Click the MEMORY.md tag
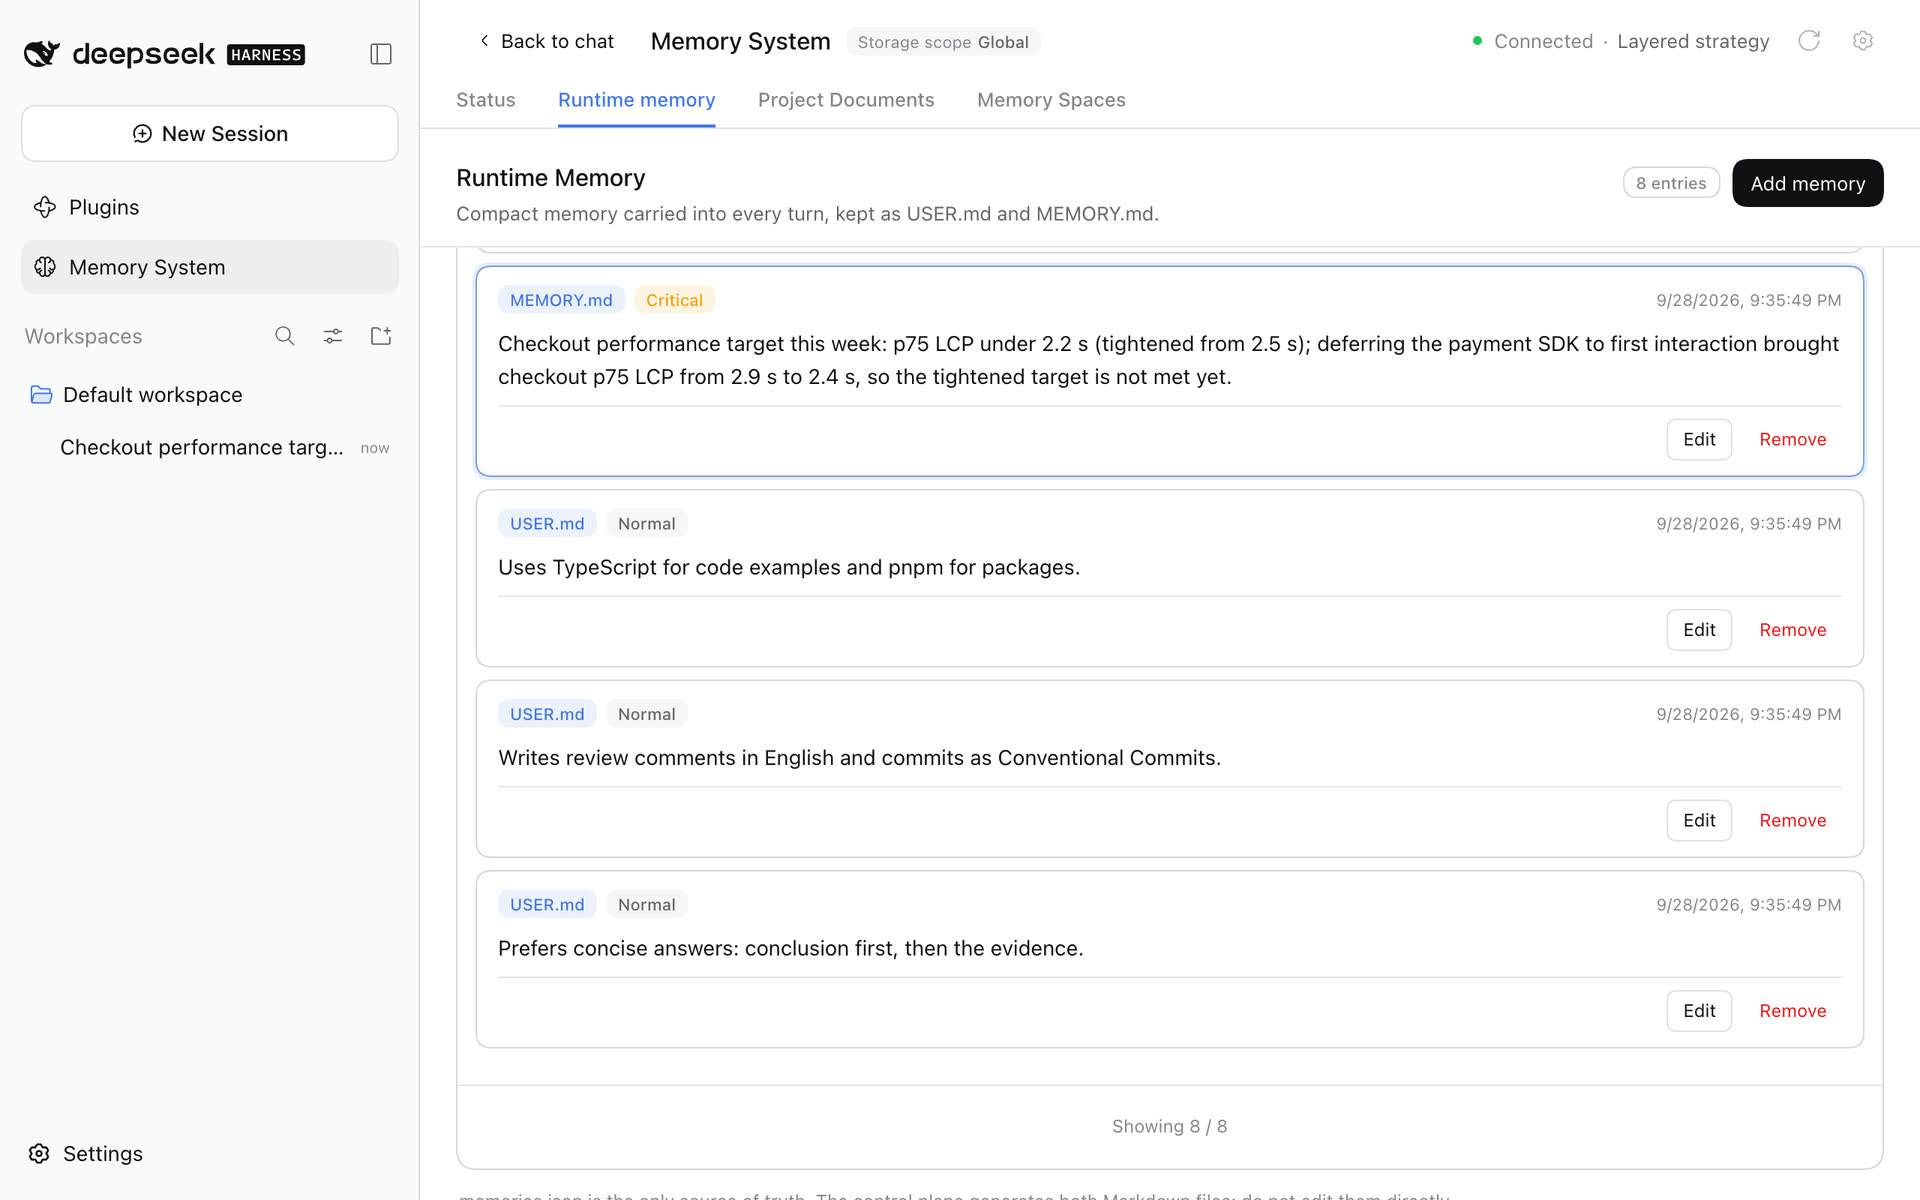1920x1200 pixels. tap(561, 300)
